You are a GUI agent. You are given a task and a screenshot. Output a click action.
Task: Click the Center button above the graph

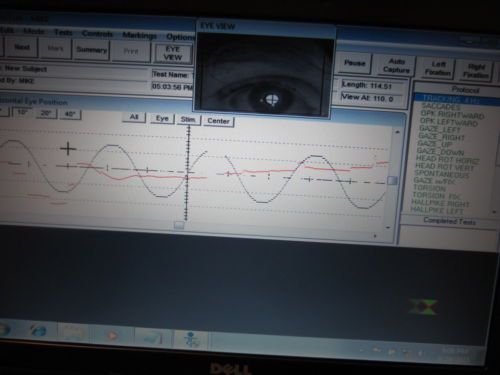tap(218, 121)
